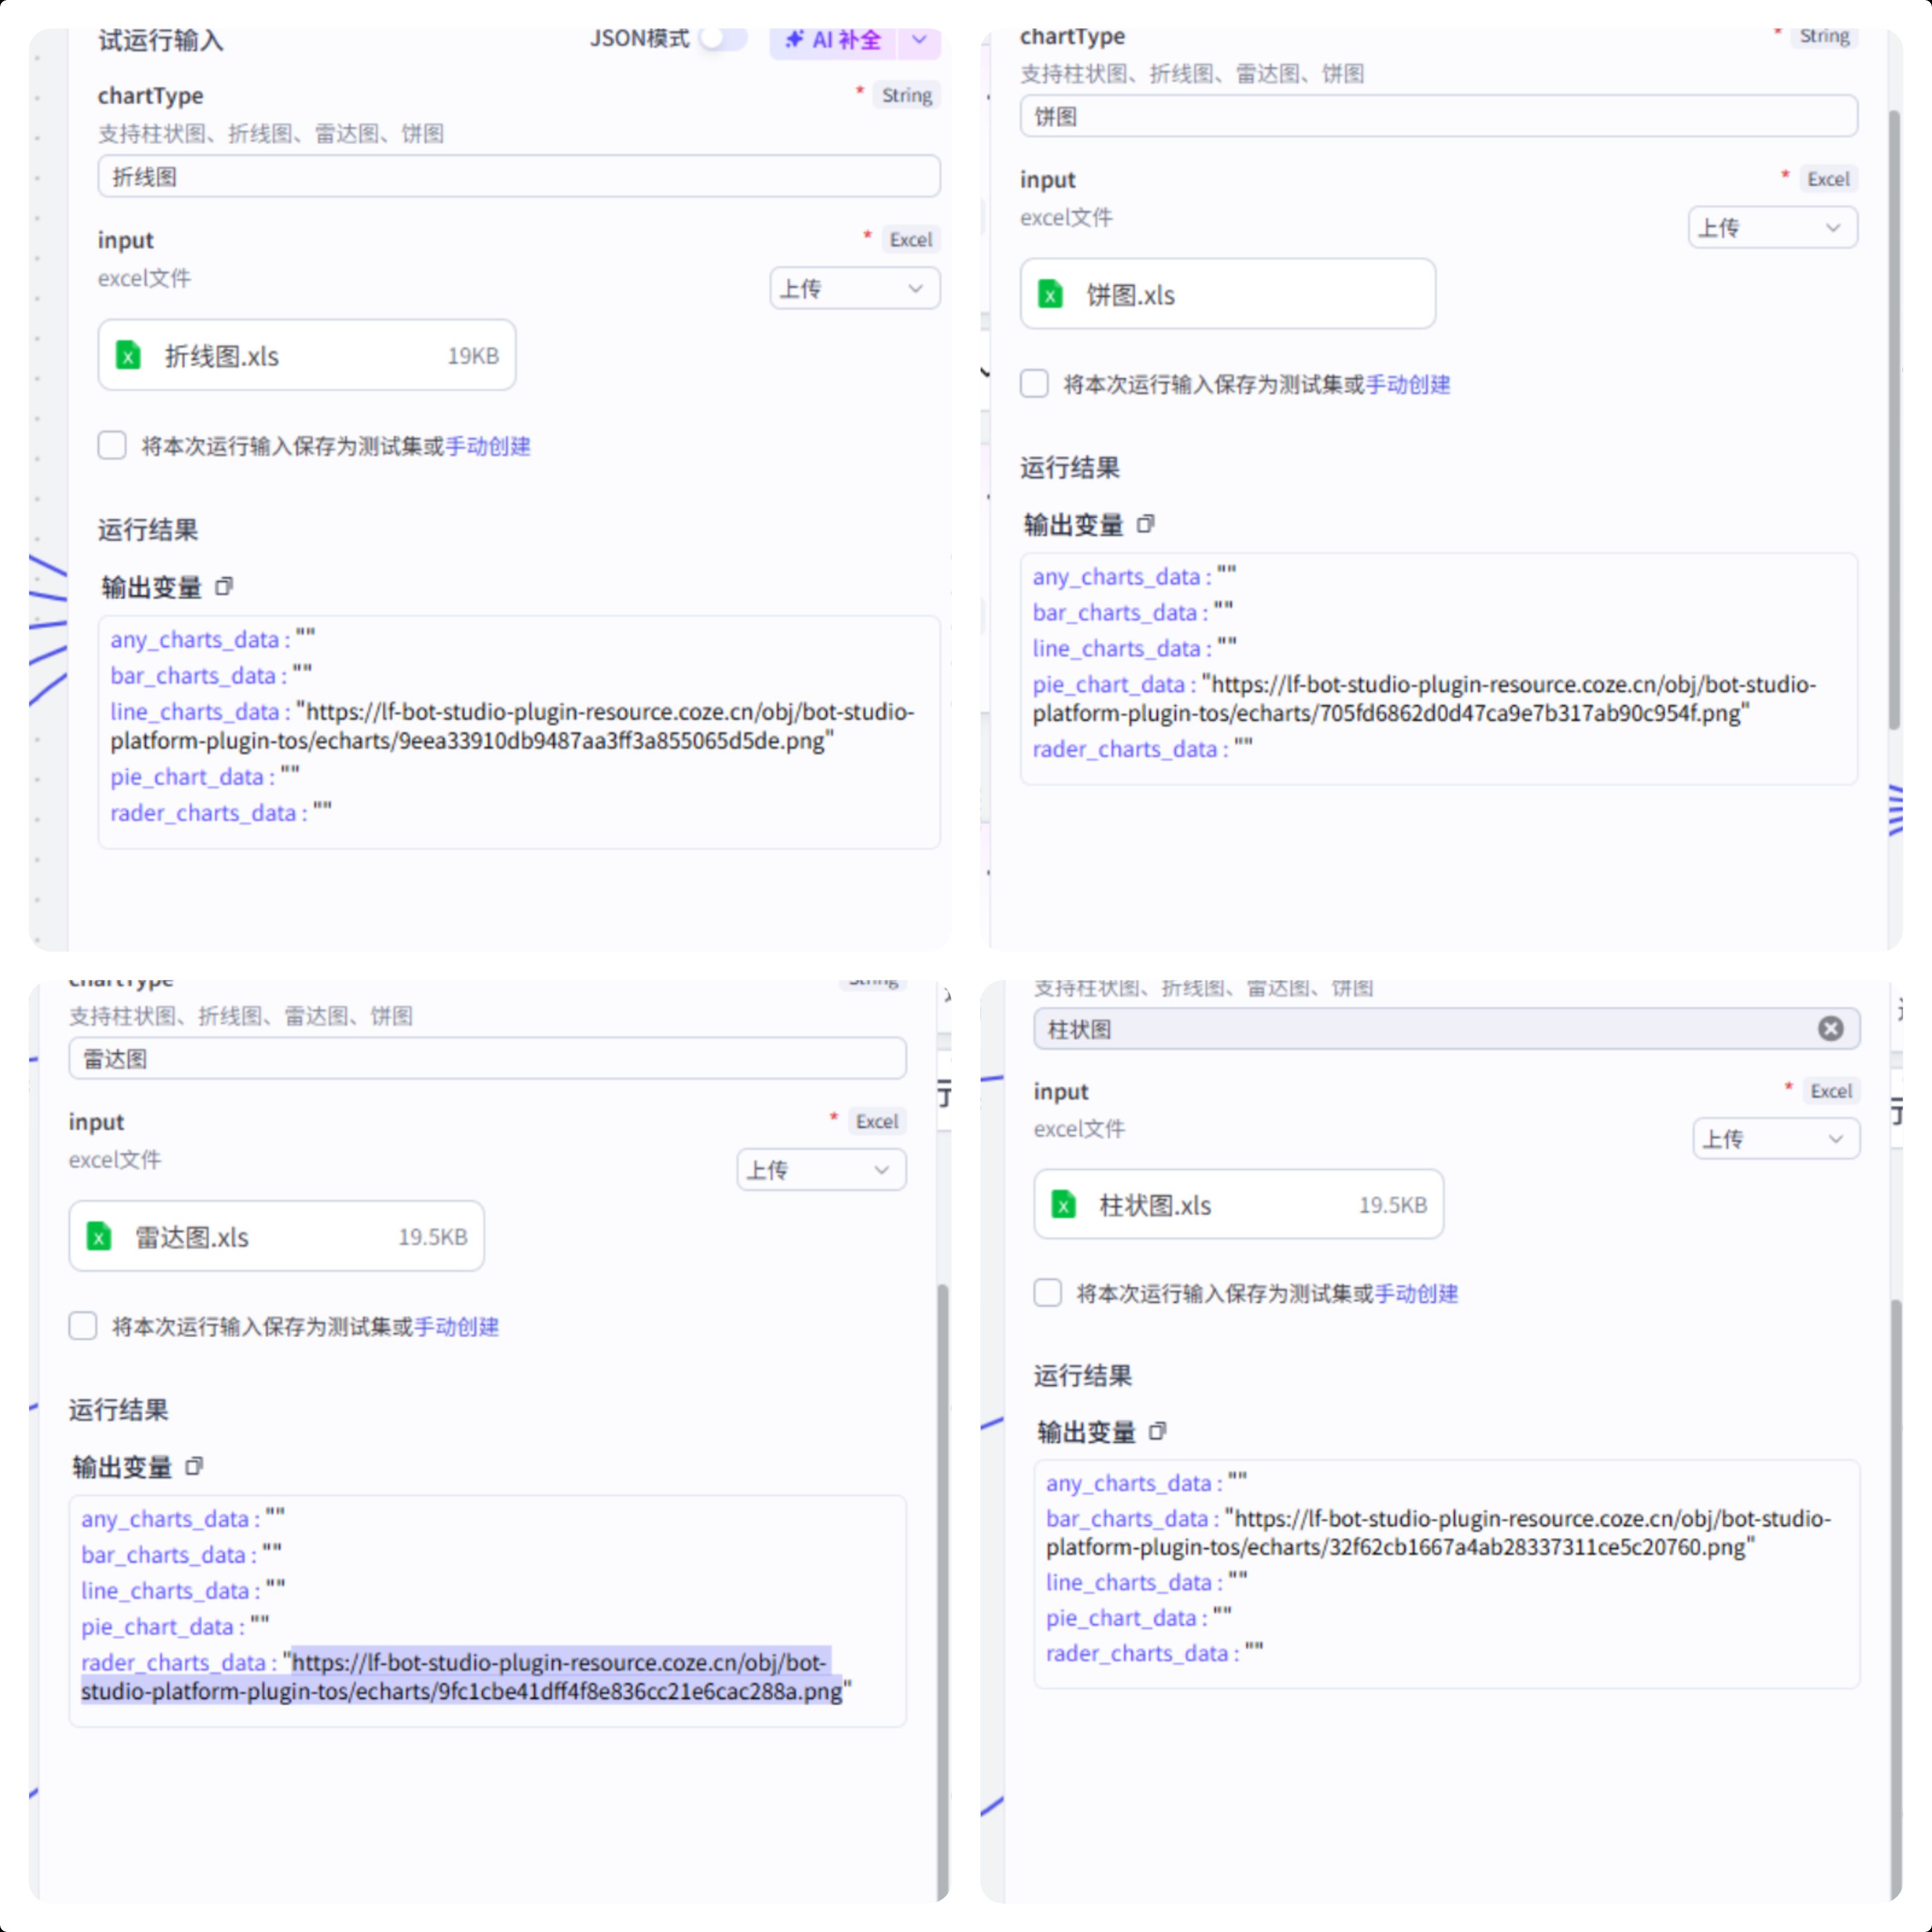Screen dimensions: 1932x1932
Task: Check save-as-test-set box under 饼图.xls
Action: click(1034, 383)
